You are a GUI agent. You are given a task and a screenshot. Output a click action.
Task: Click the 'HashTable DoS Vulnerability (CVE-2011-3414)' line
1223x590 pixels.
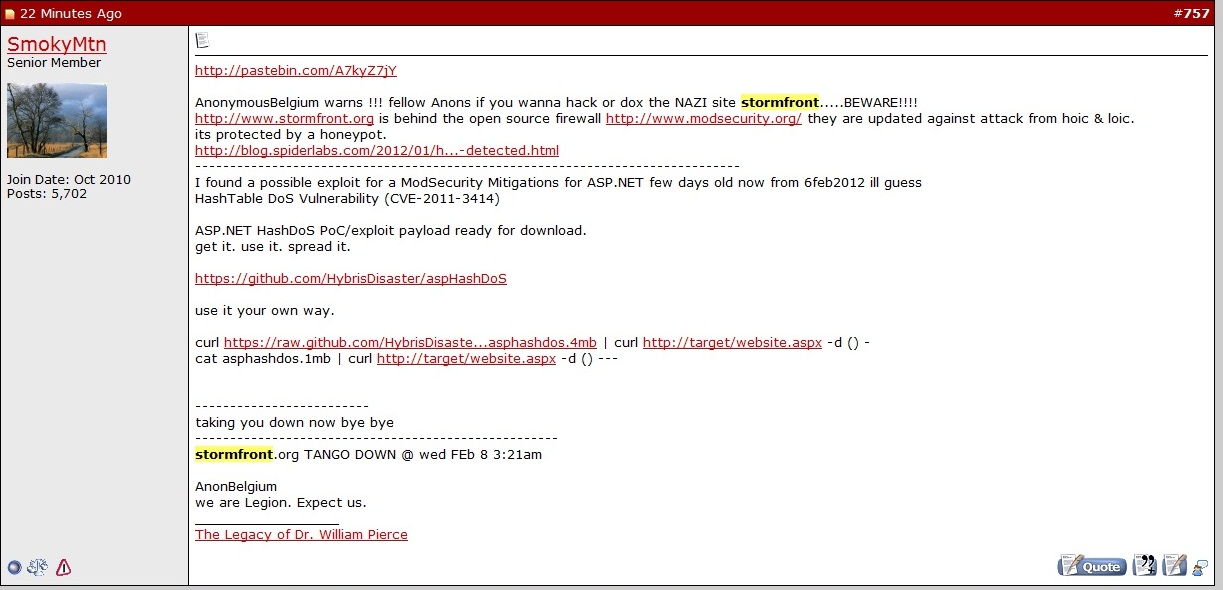[x=347, y=199]
